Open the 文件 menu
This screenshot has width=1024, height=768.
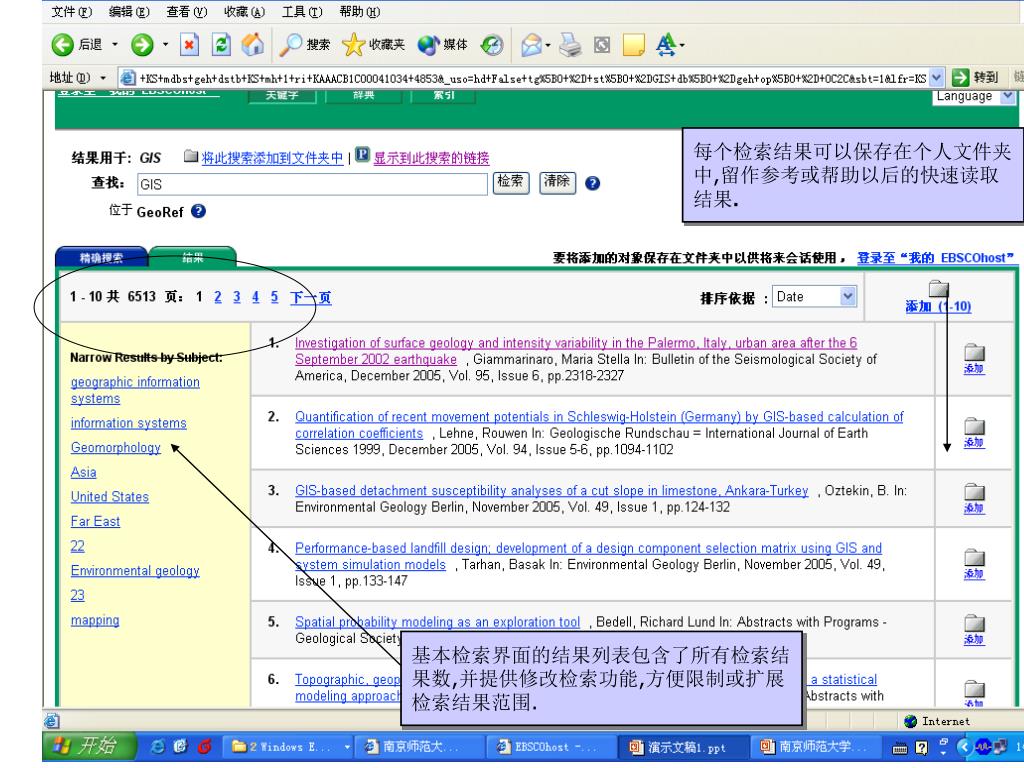71,12
